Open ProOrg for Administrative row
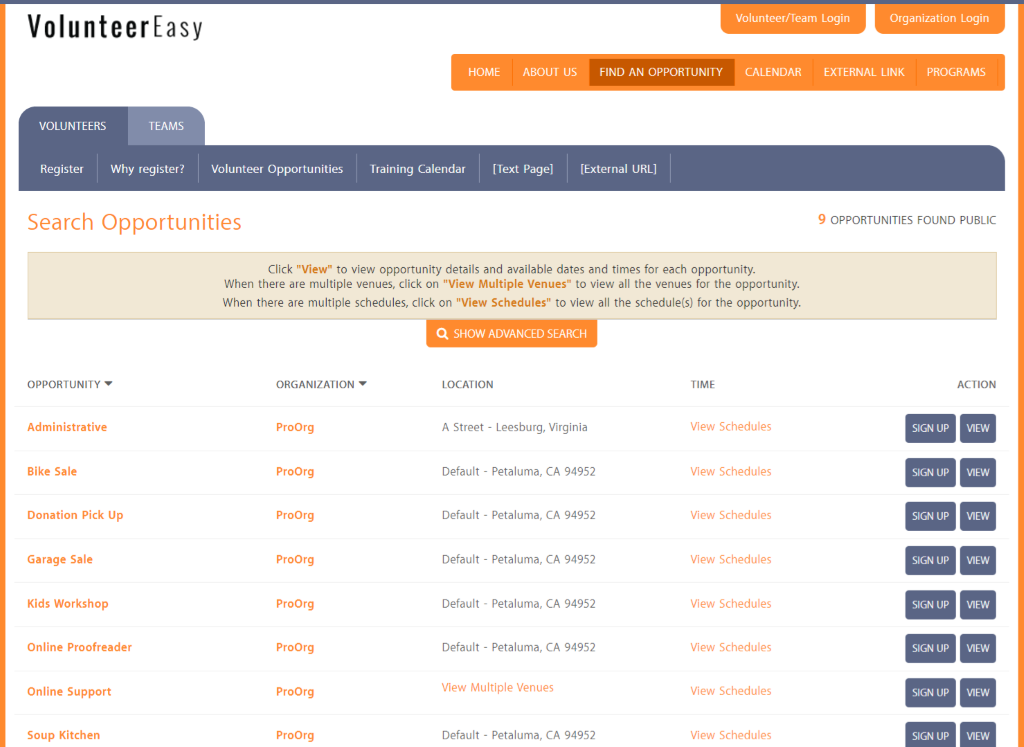Image resolution: width=1024 pixels, height=747 pixels. pyautogui.click(x=295, y=427)
